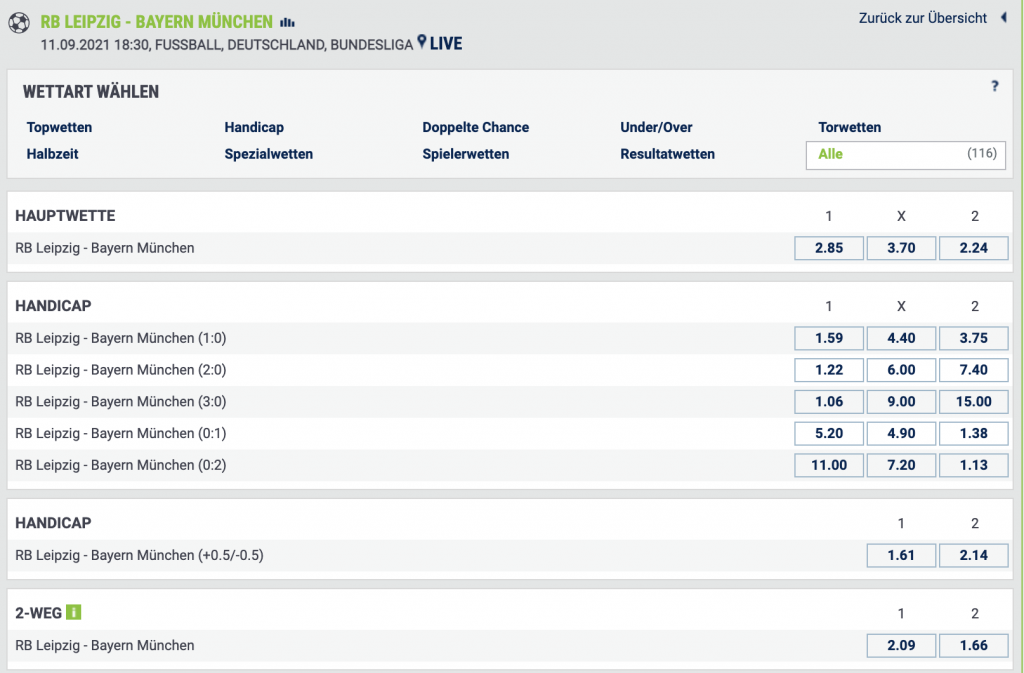Click the handicap (0:2) row label
Viewport: 1024px width, 673px height.
click(x=121, y=465)
